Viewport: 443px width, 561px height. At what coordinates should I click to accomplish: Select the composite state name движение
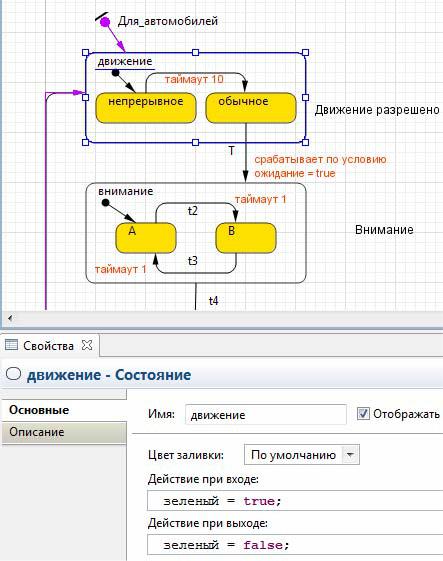125,62
